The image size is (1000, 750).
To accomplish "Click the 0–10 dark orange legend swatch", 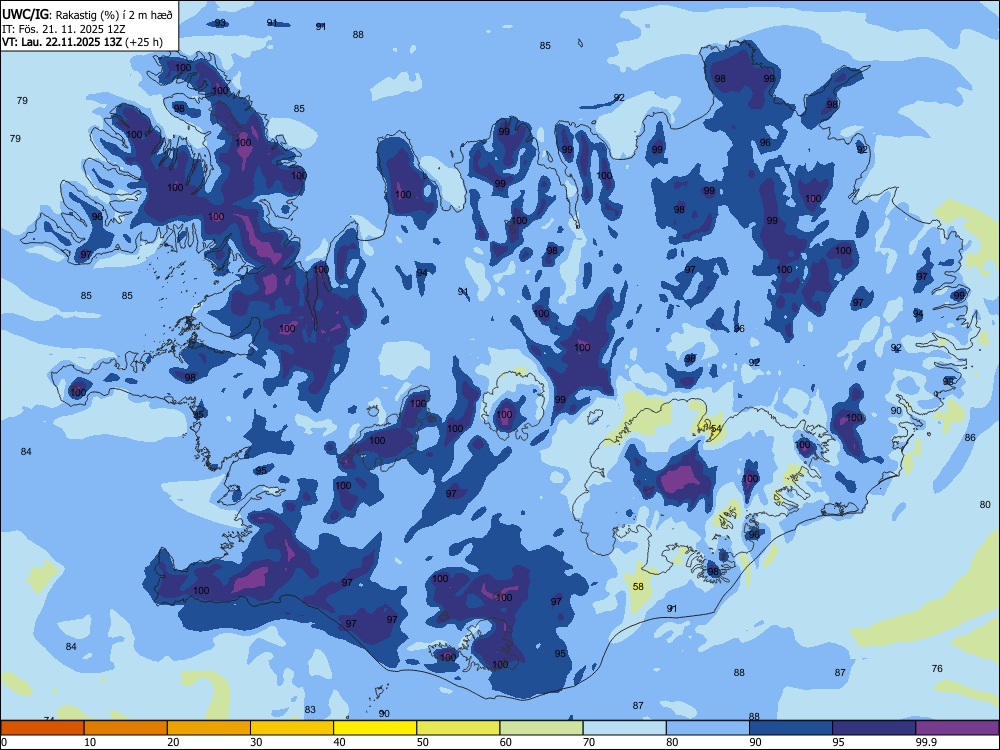I will [42, 728].
